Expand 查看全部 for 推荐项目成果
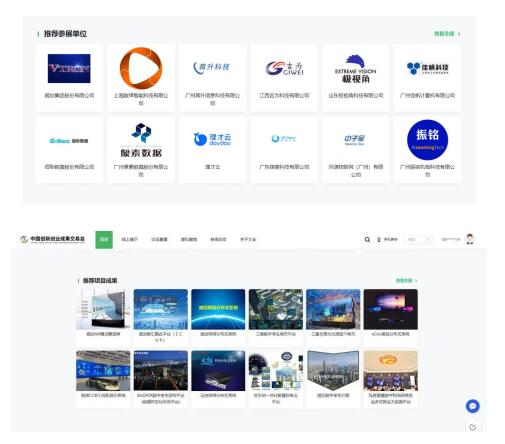The height and width of the screenshot is (444, 505). [x=406, y=280]
